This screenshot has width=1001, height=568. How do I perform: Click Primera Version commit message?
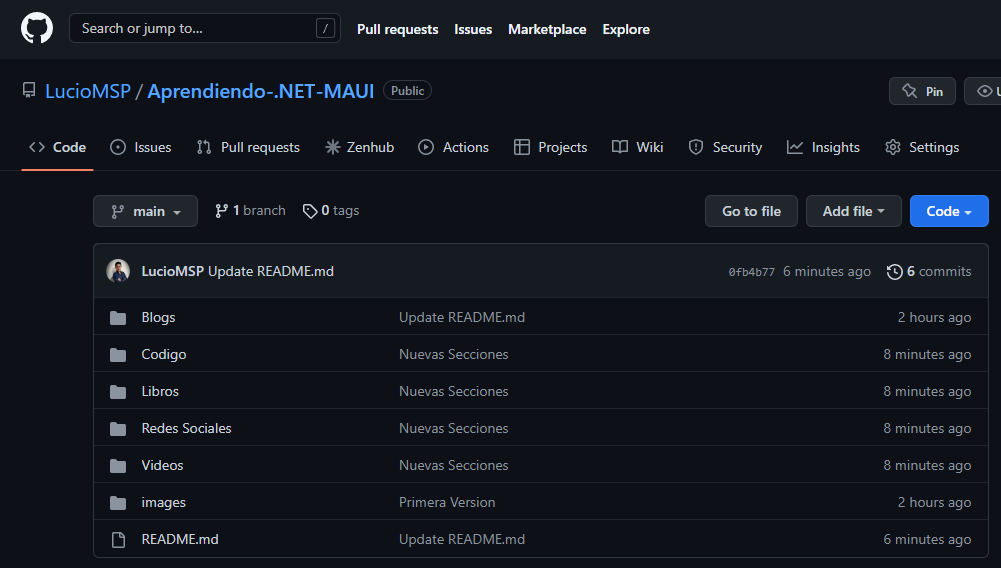[447, 503]
